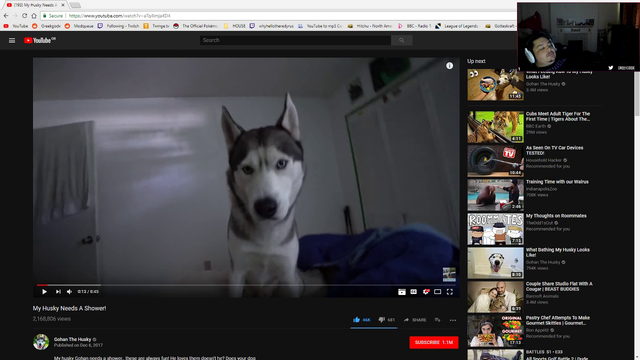
Task: Toggle subtitles in player controls
Action: click(413, 291)
